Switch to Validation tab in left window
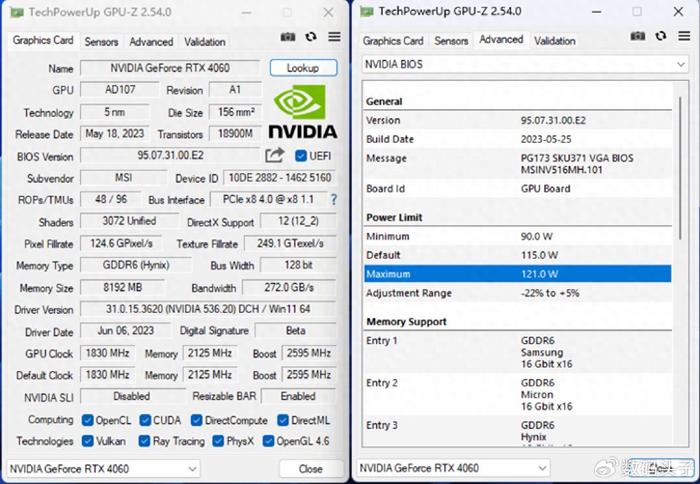700x484 pixels. coord(205,42)
